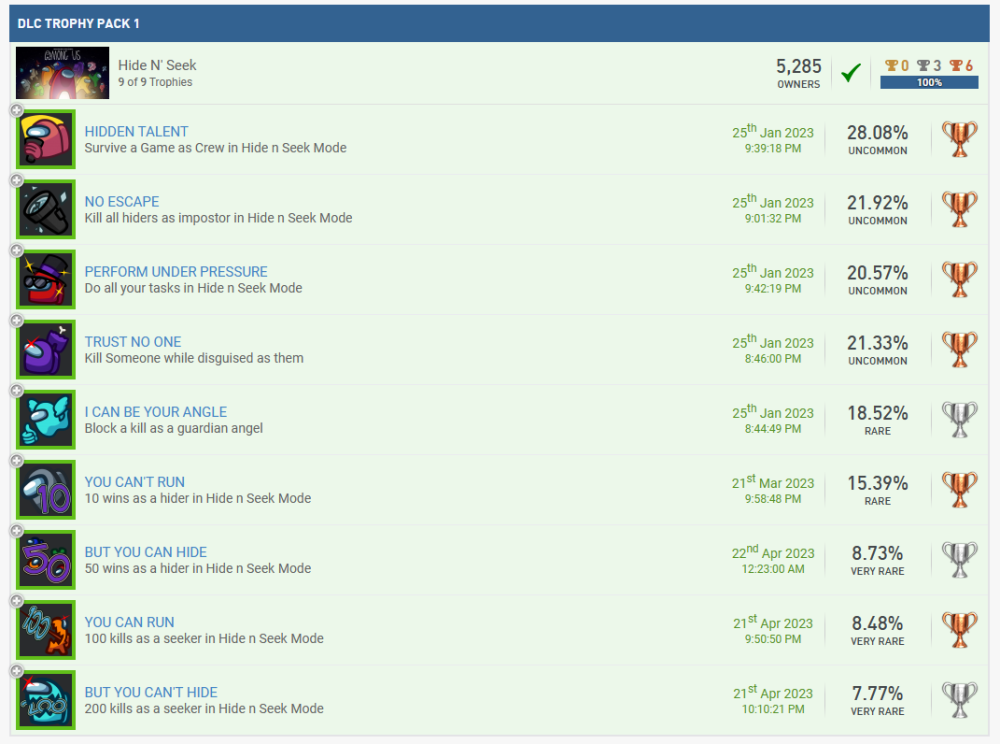The width and height of the screenshot is (1000, 744).
Task: Open the HIDDEN TALENT trophy link
Action: [x=136, y=131]
